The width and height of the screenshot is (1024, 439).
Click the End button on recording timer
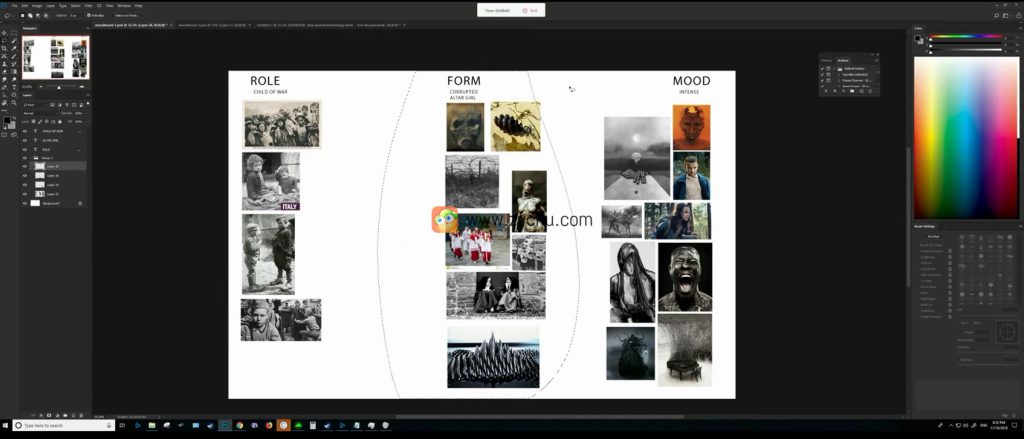pos(531,10)
